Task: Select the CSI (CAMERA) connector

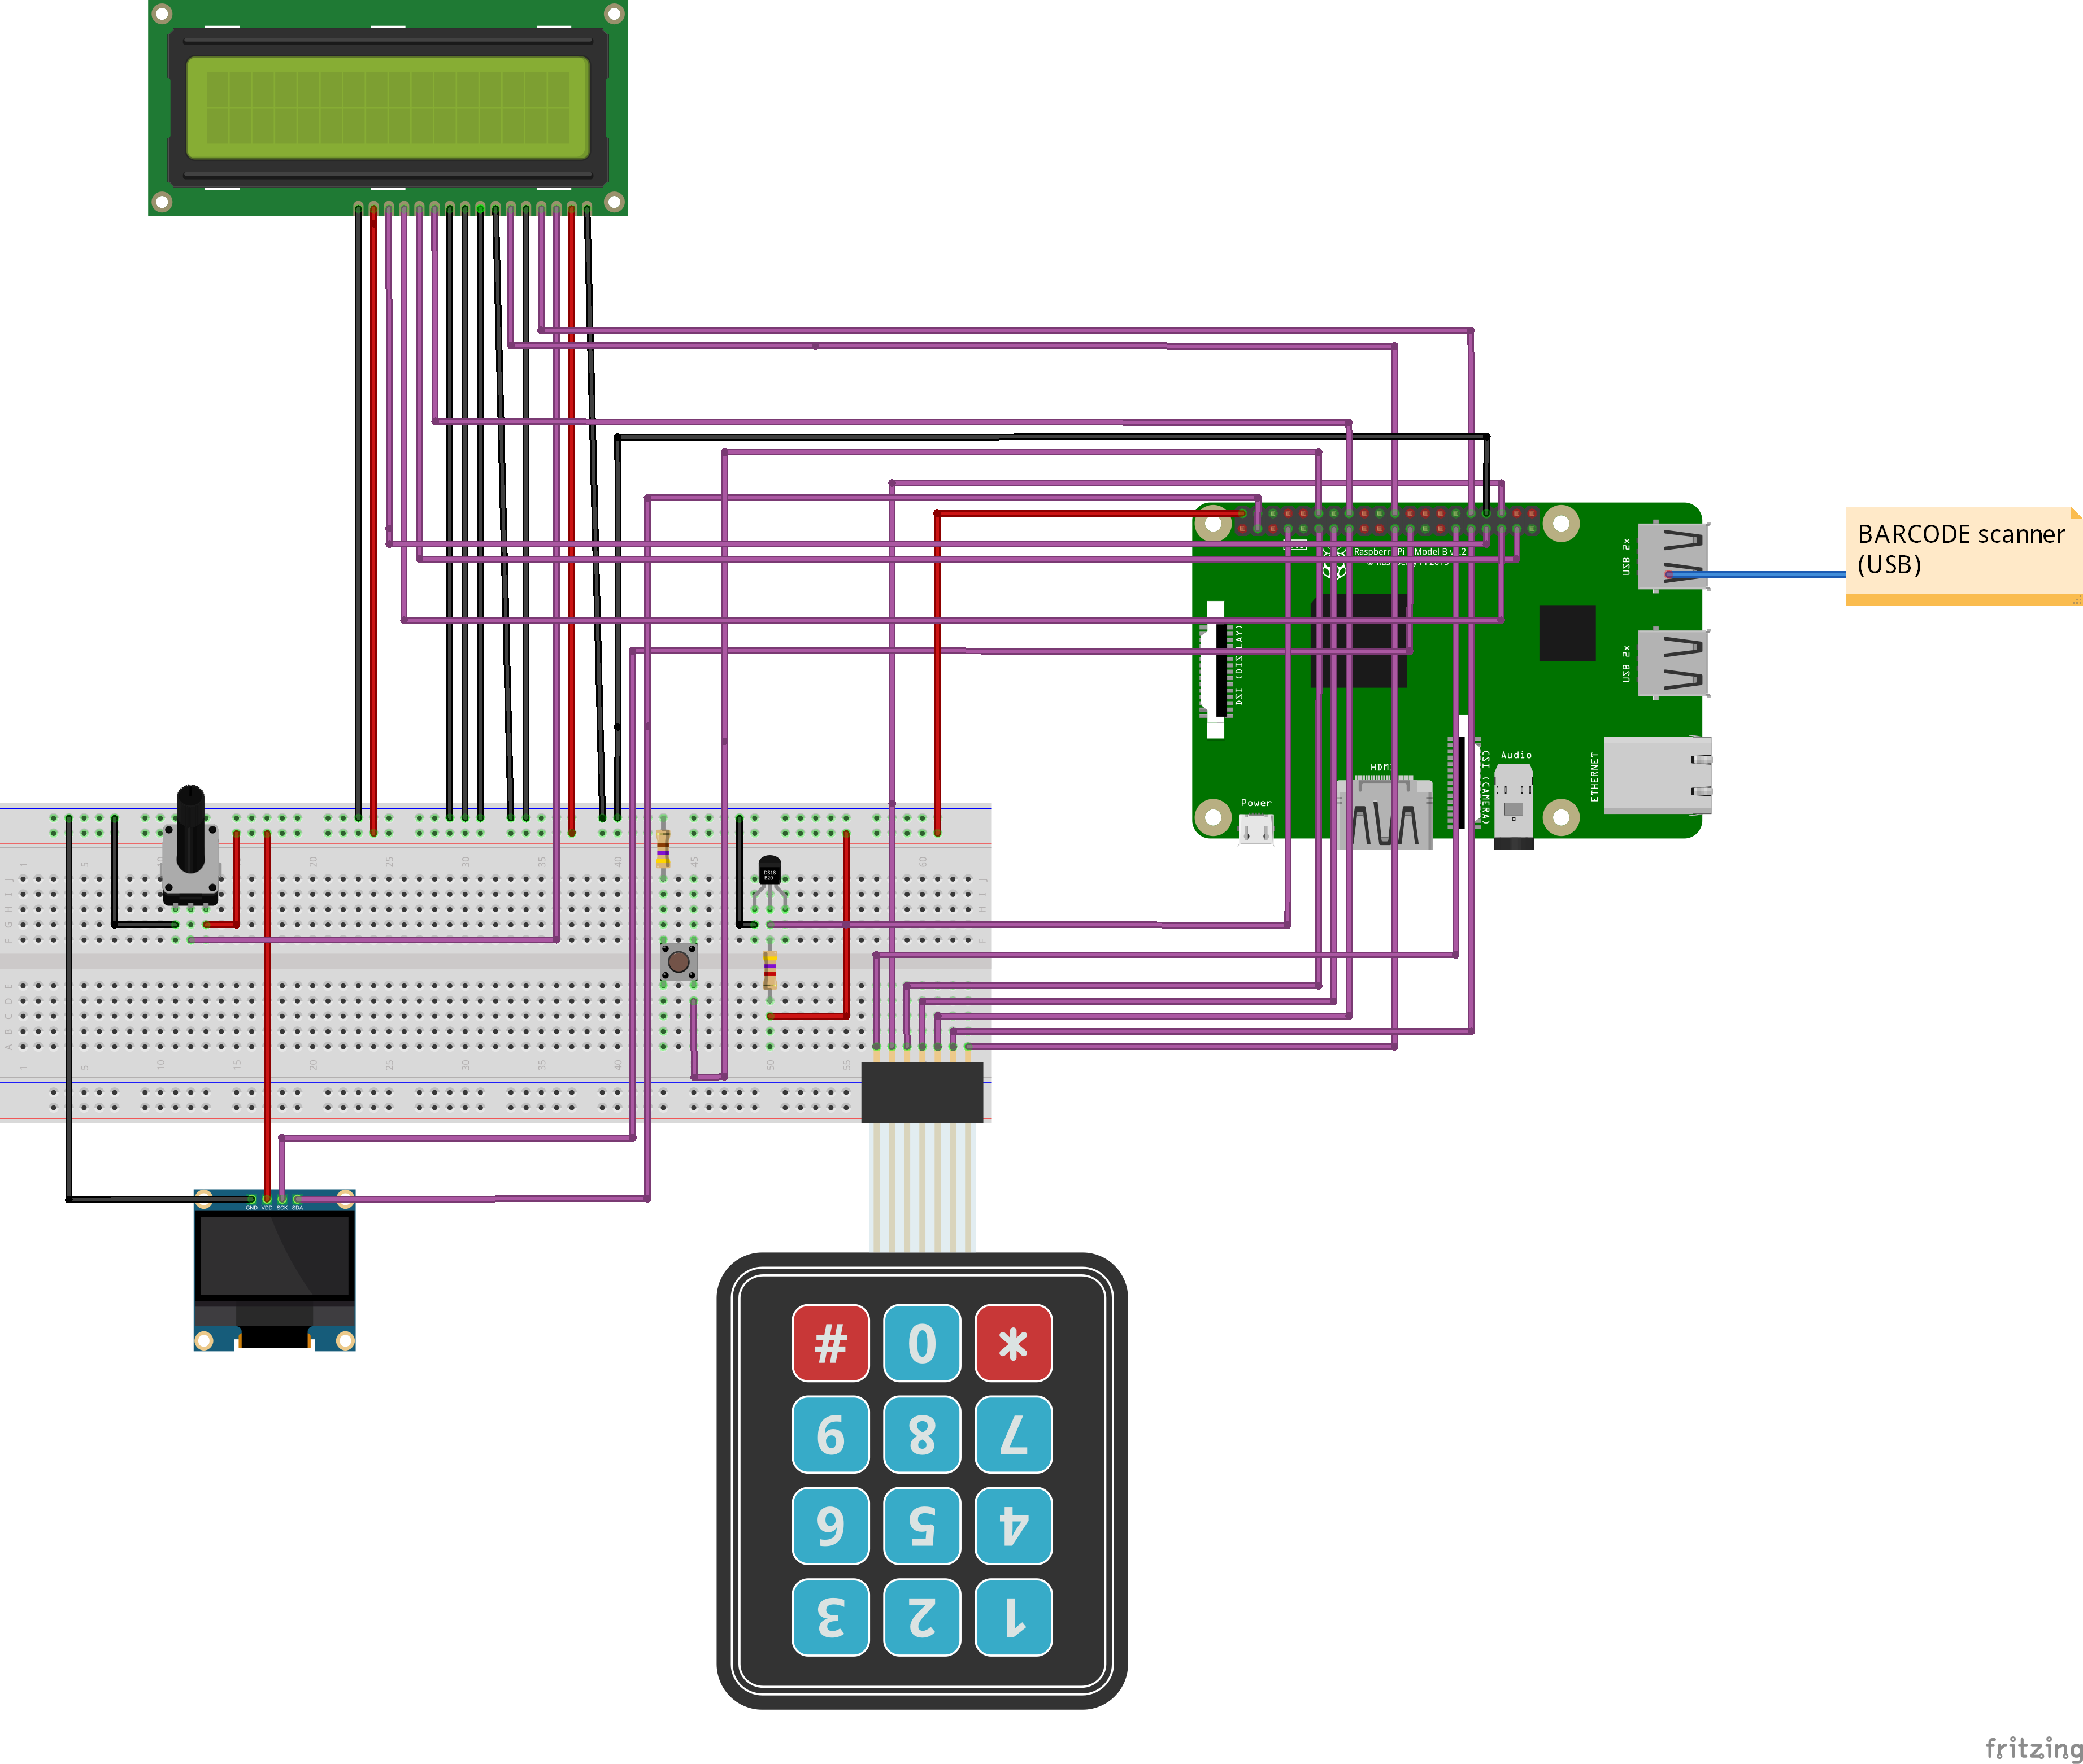Action: pyautogui.click(x=1463, y=782)
